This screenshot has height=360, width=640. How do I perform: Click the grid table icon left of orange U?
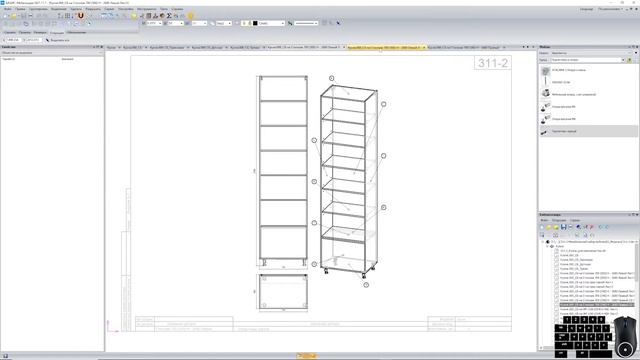click(67, 16)
